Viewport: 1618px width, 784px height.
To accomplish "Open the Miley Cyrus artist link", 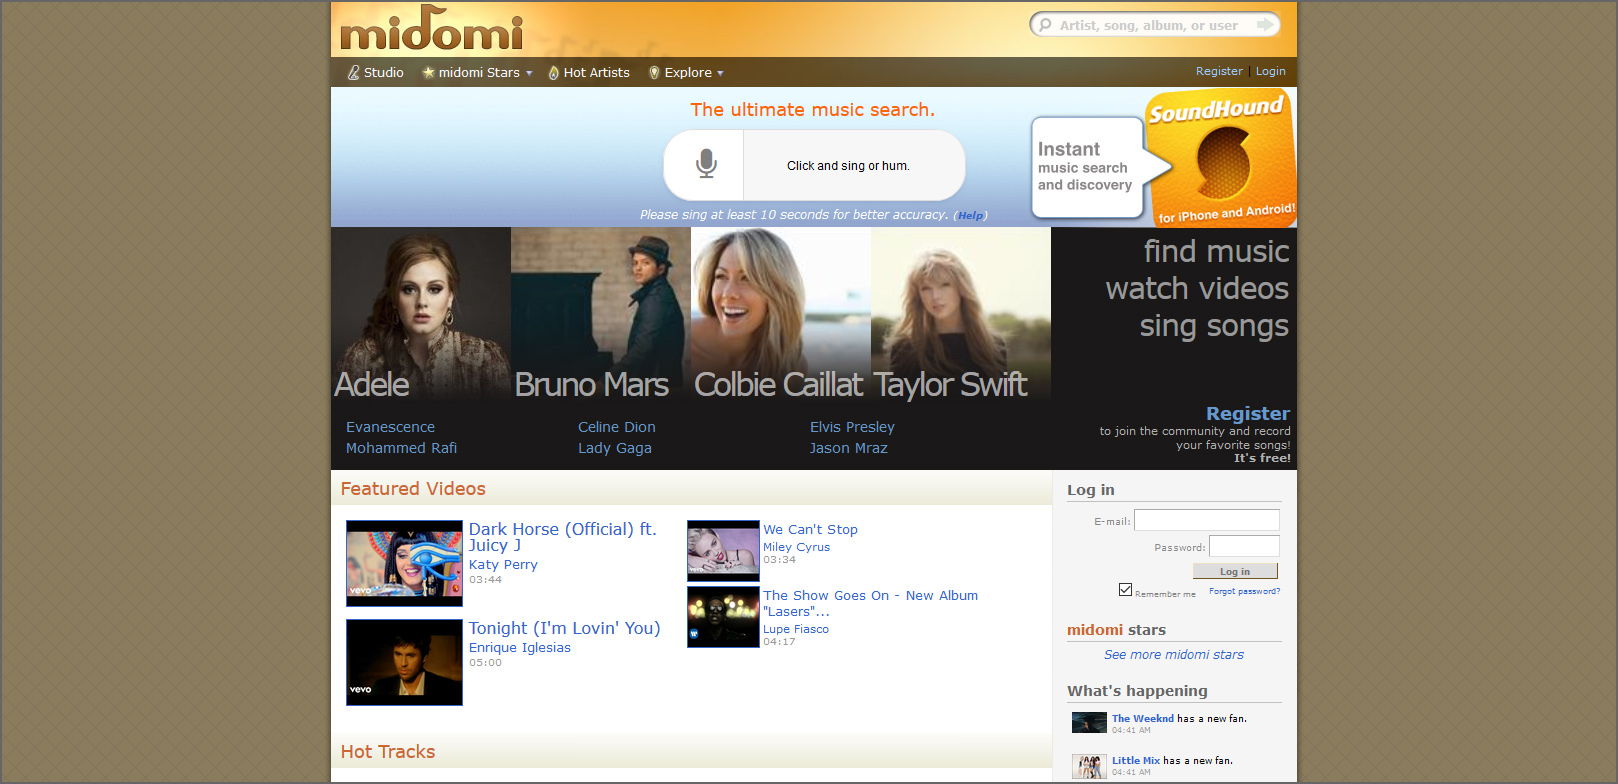I will tap(796, 547).
